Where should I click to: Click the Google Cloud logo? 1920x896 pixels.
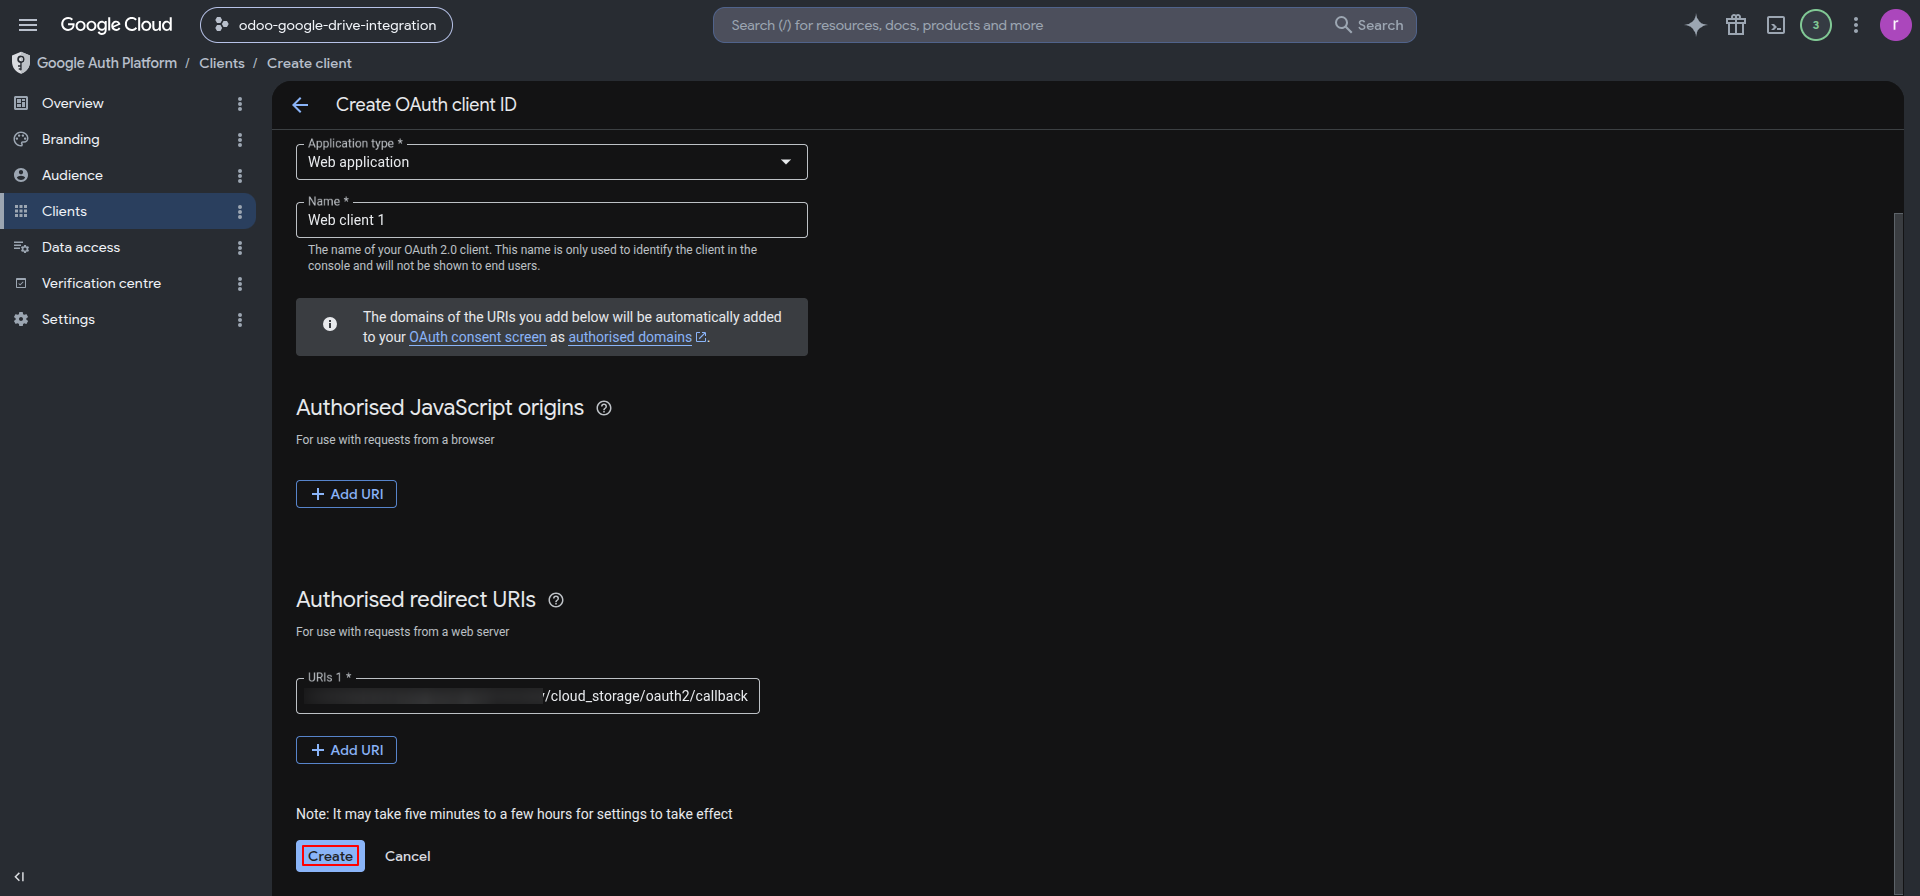116,25
